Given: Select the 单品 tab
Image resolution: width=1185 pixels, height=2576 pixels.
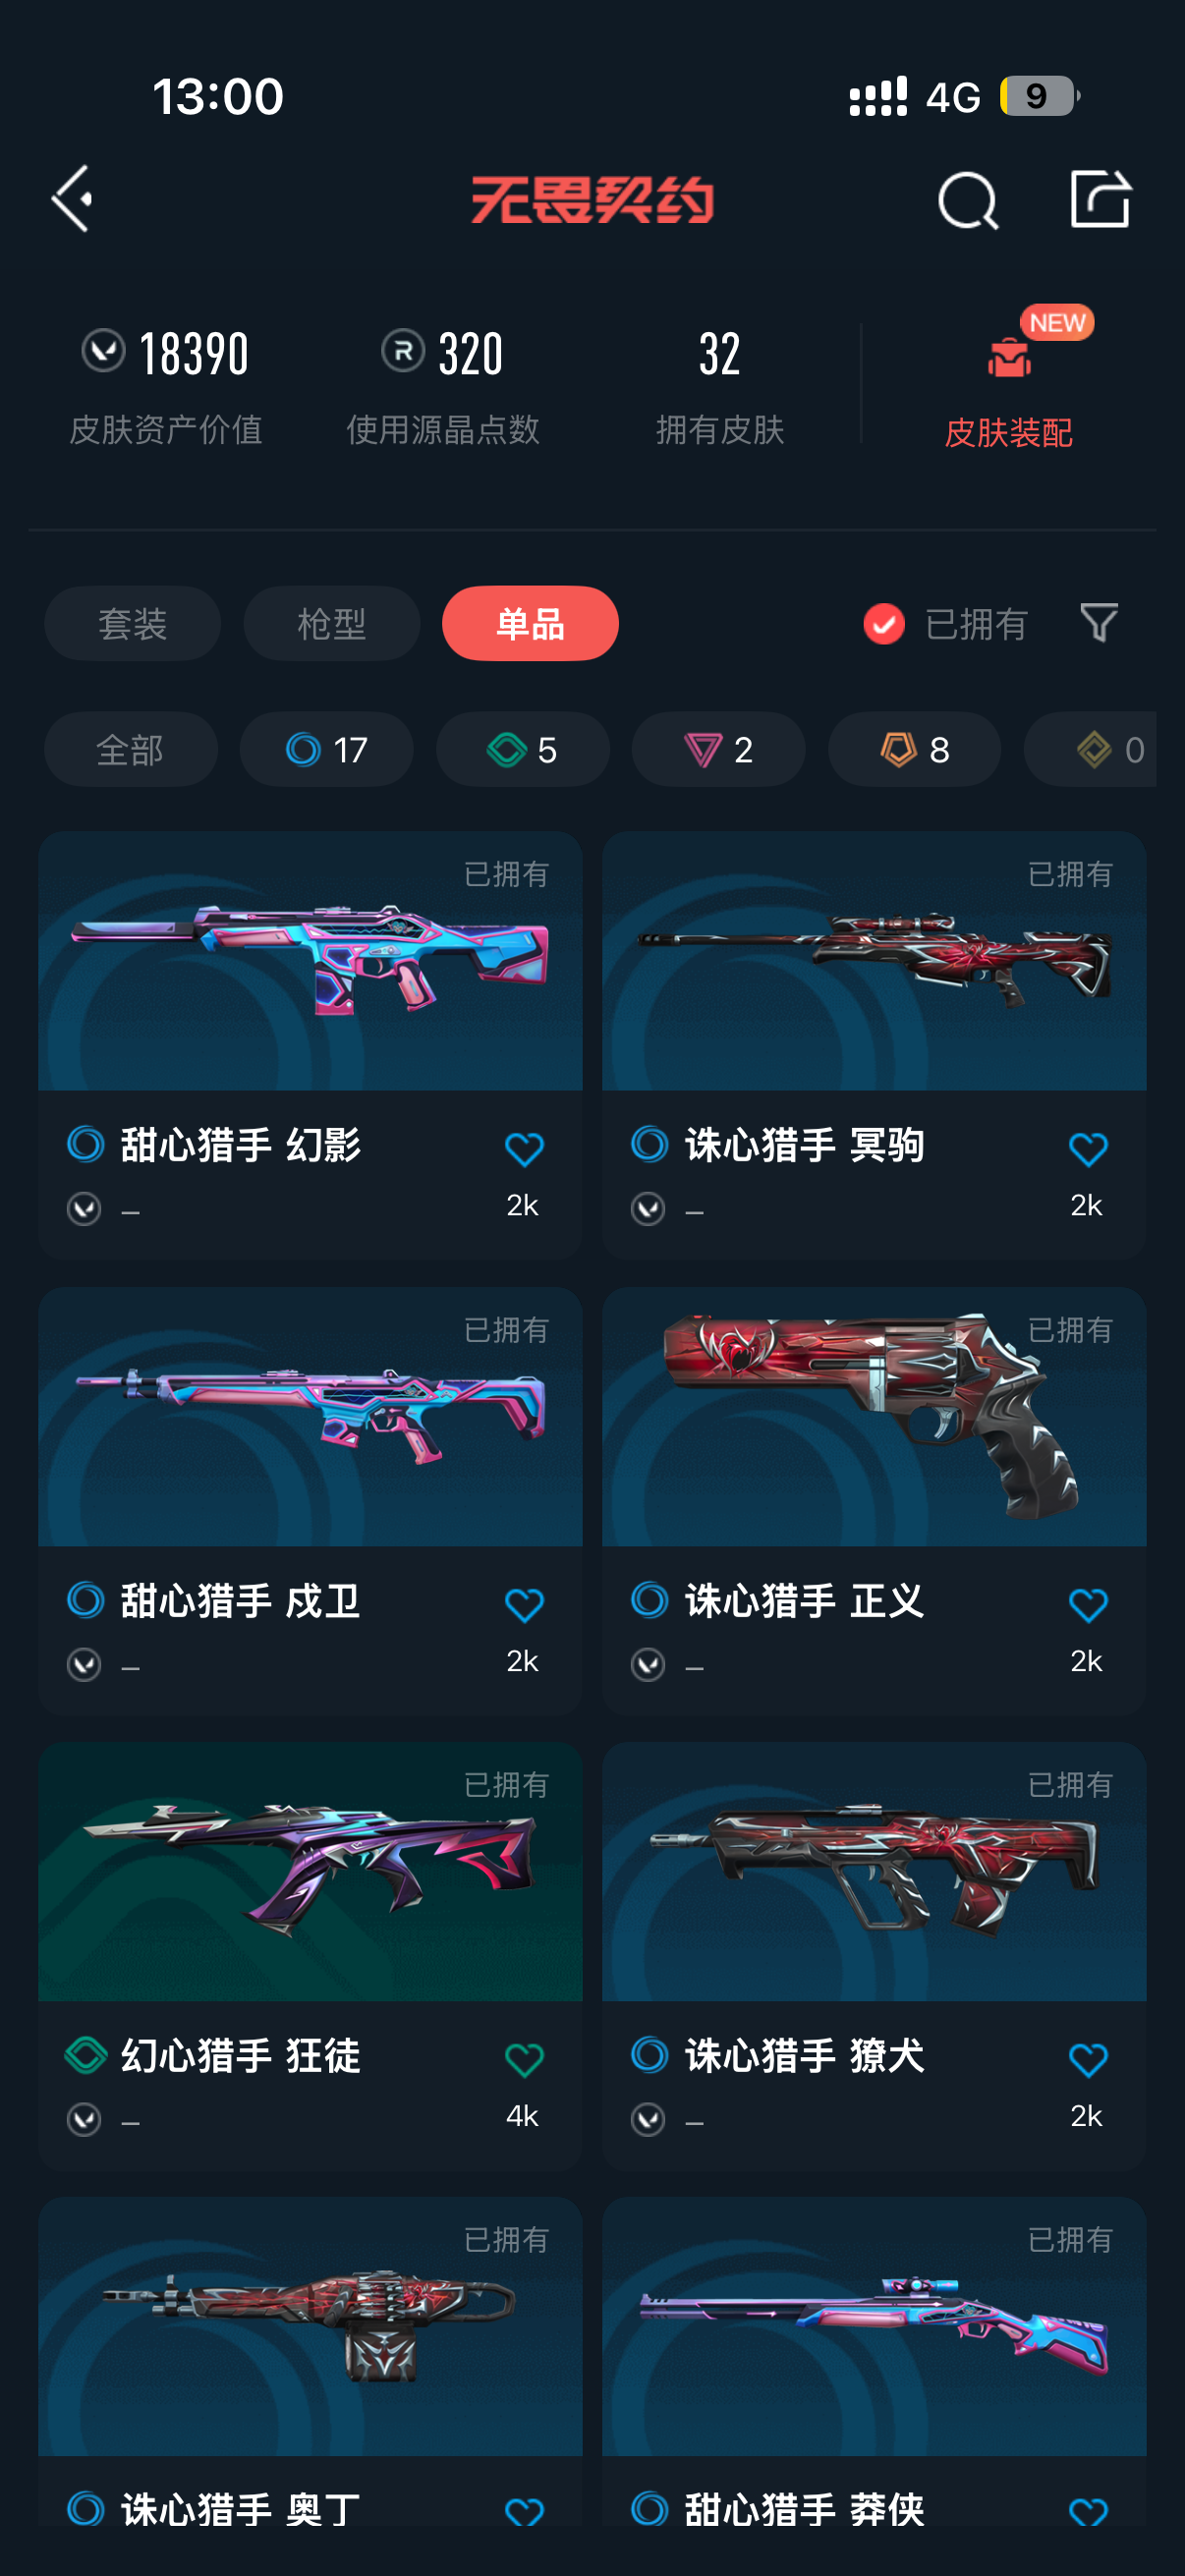Looking at the screenshot, I should point(530,623).
